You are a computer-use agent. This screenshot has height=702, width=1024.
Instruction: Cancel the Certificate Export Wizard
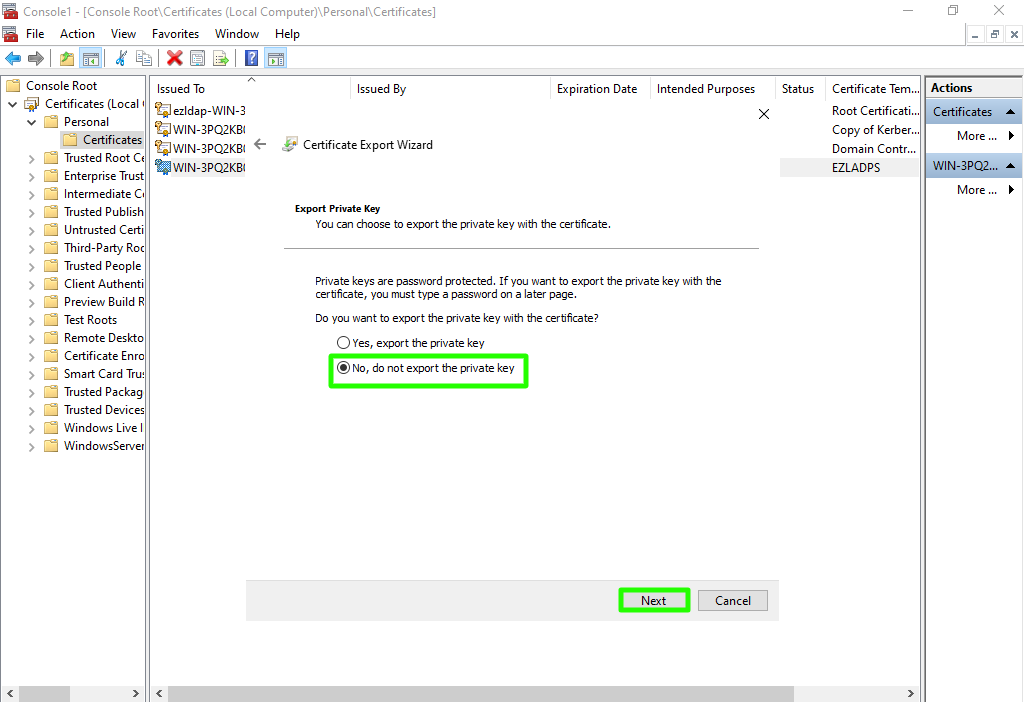point(732,600)
